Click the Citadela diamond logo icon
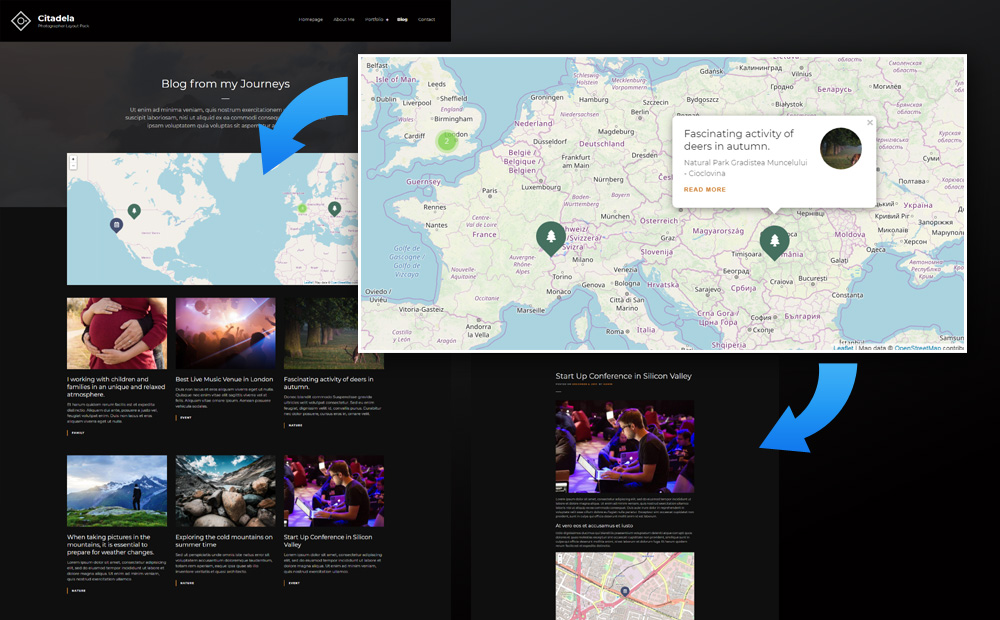The height and width of the screenshot is (620, 1000). point(20,20)
